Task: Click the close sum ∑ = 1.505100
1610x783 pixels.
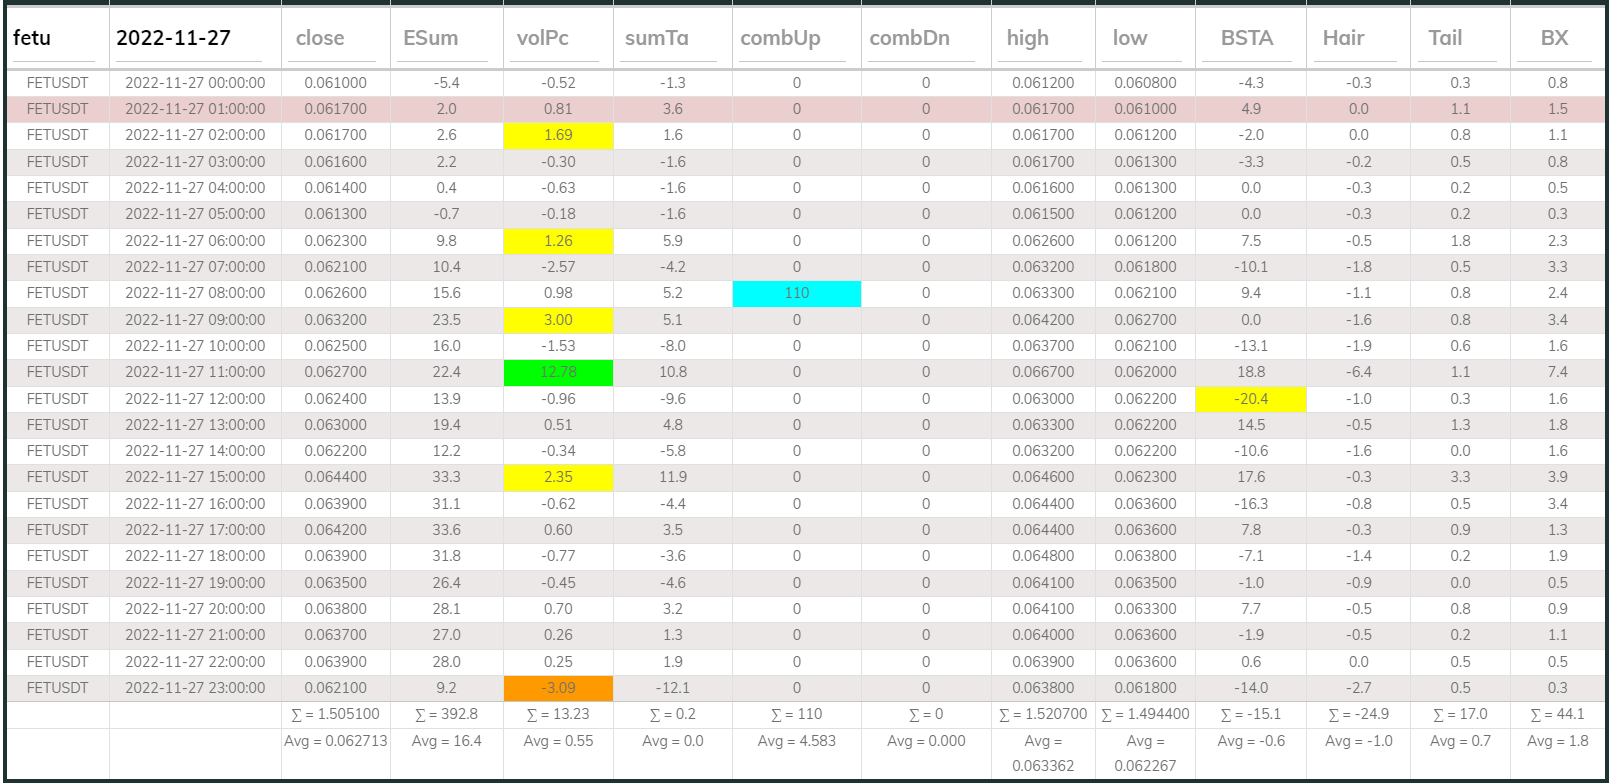Action: pos(335,714)
